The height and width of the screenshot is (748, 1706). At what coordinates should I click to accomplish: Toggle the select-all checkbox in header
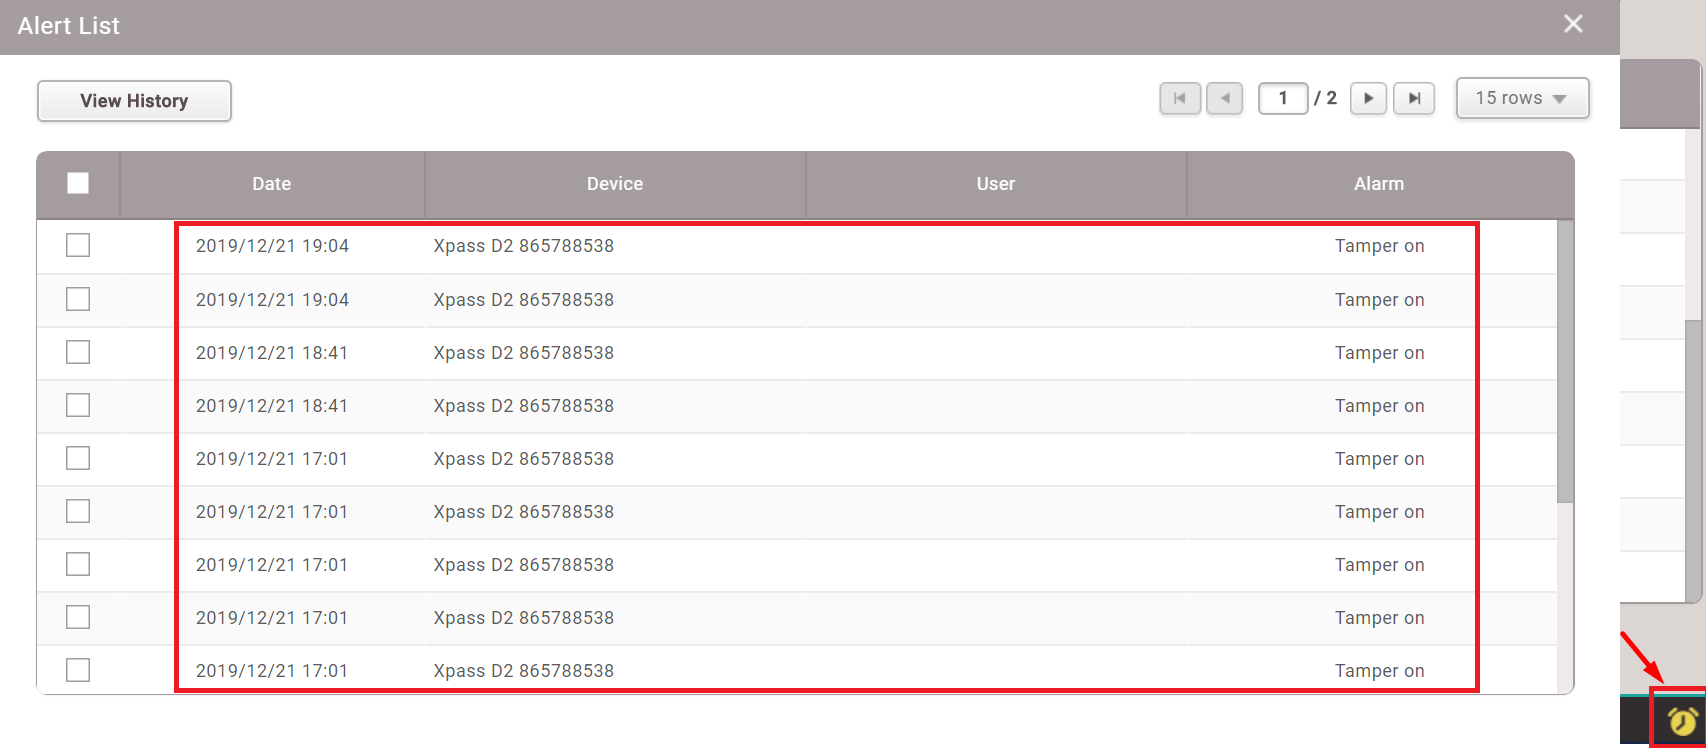78,183
